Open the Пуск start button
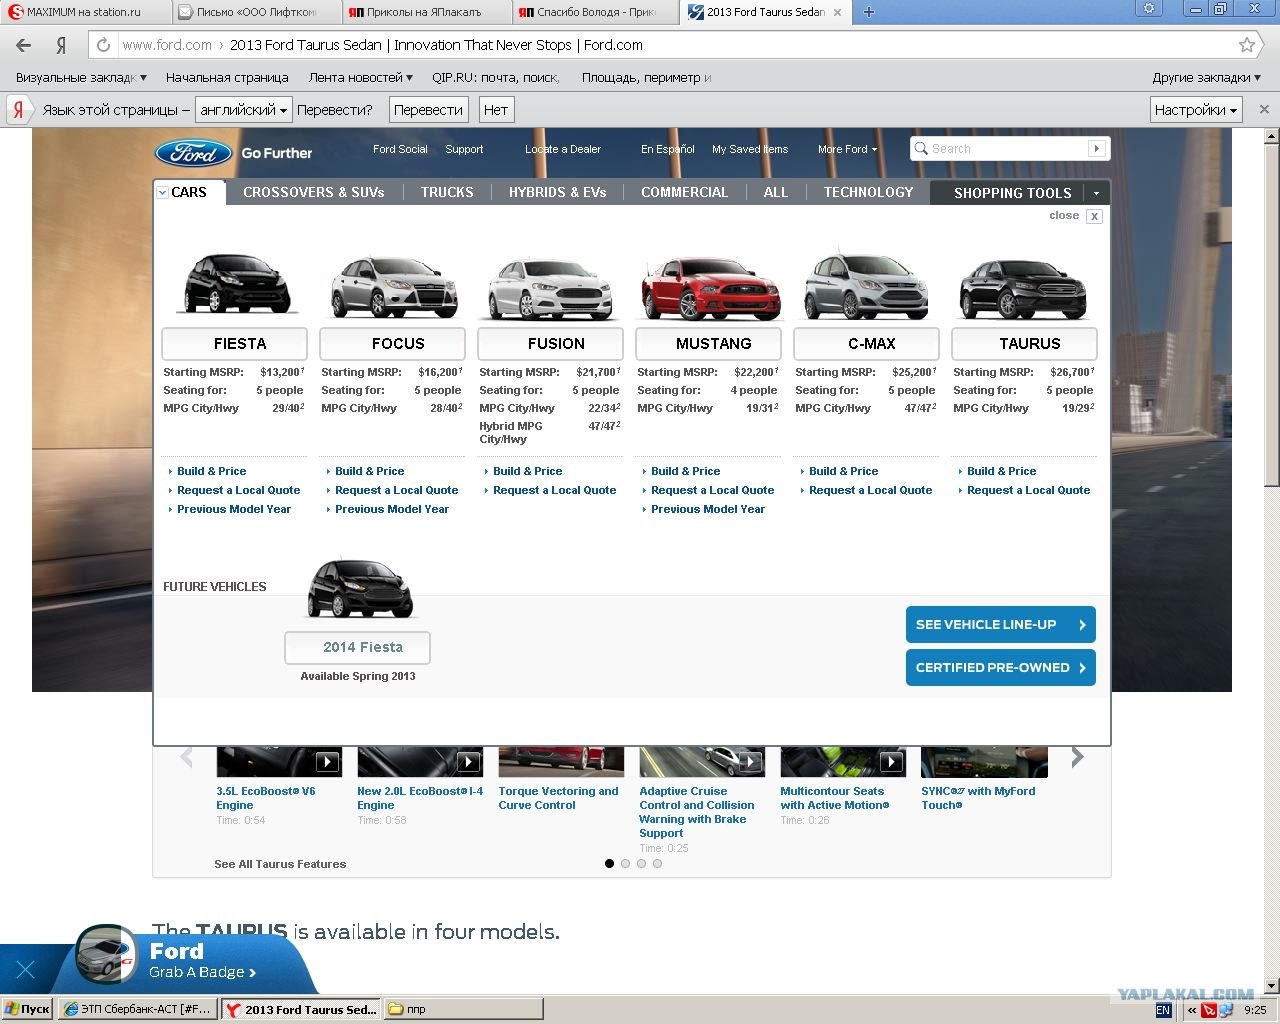 (x=27, y=1009)
